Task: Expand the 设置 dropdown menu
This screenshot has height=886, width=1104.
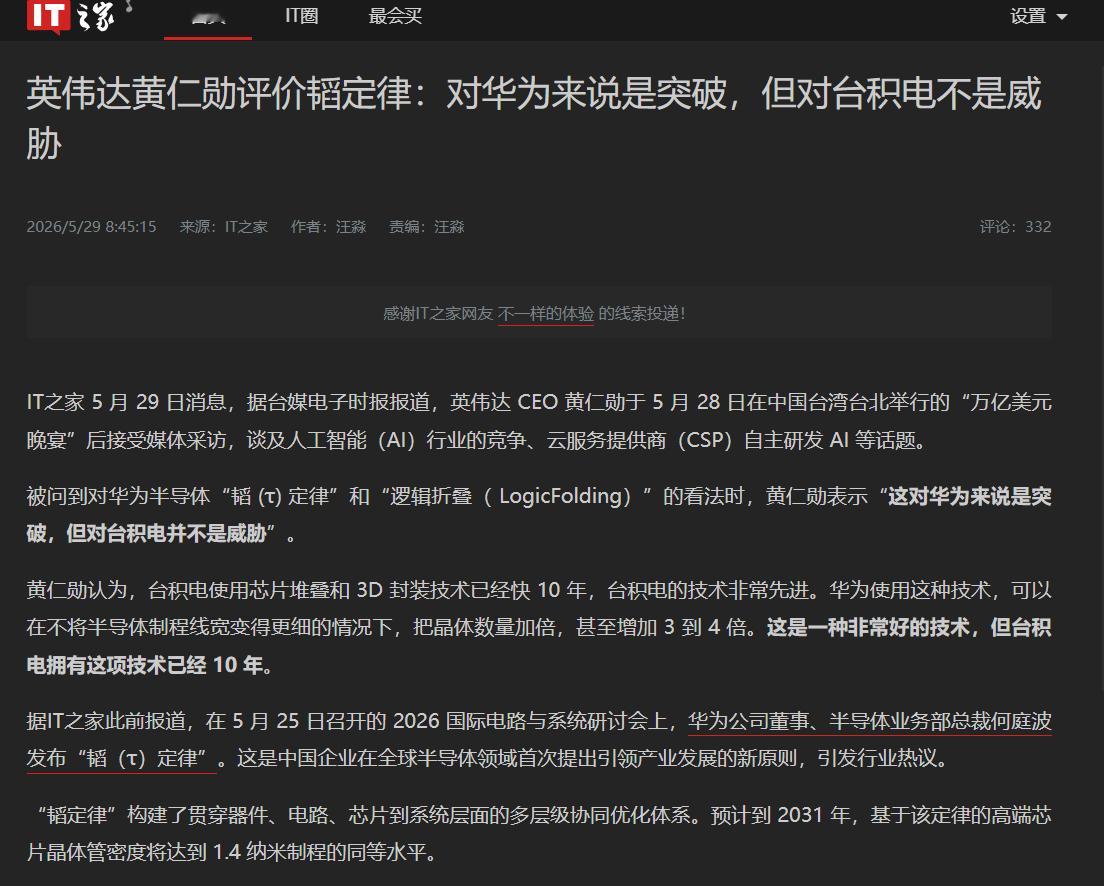Action: click(1039, 15)
